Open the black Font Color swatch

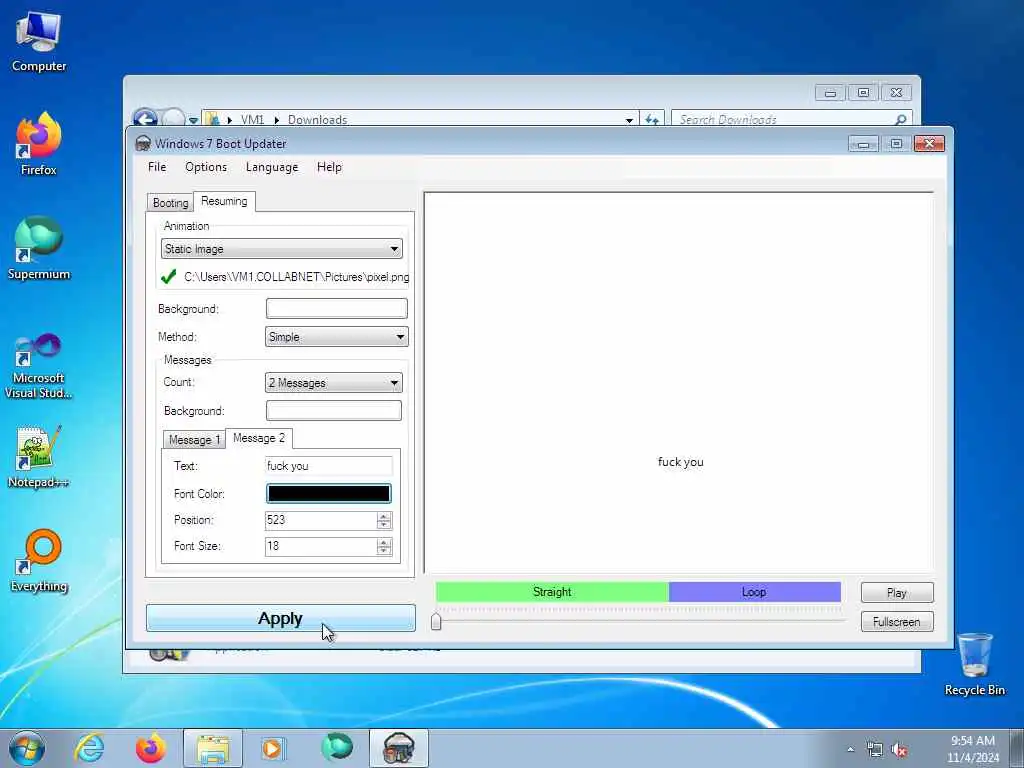[328, 494]
